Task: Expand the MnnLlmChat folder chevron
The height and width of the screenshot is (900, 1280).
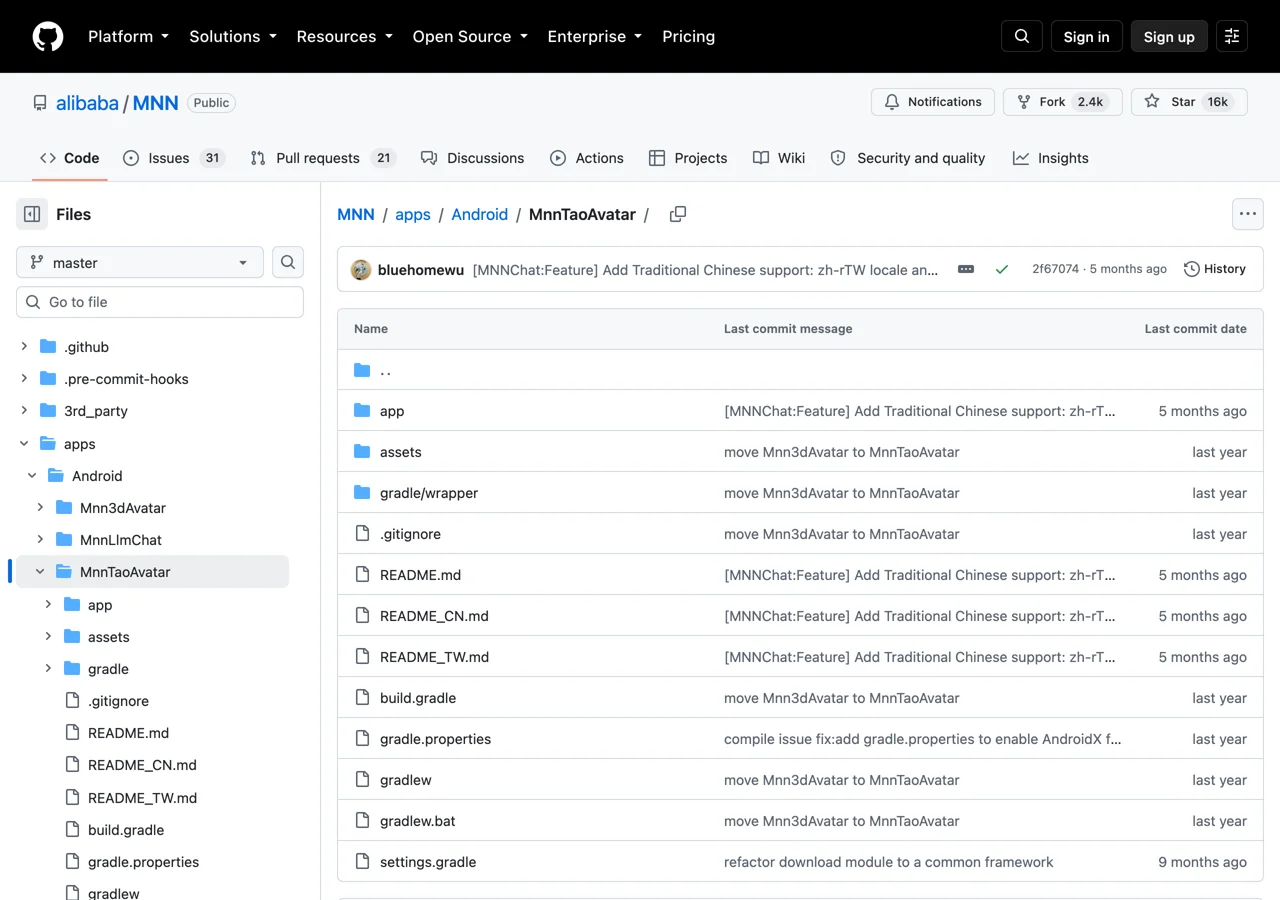Action: [x=40, y=540]
